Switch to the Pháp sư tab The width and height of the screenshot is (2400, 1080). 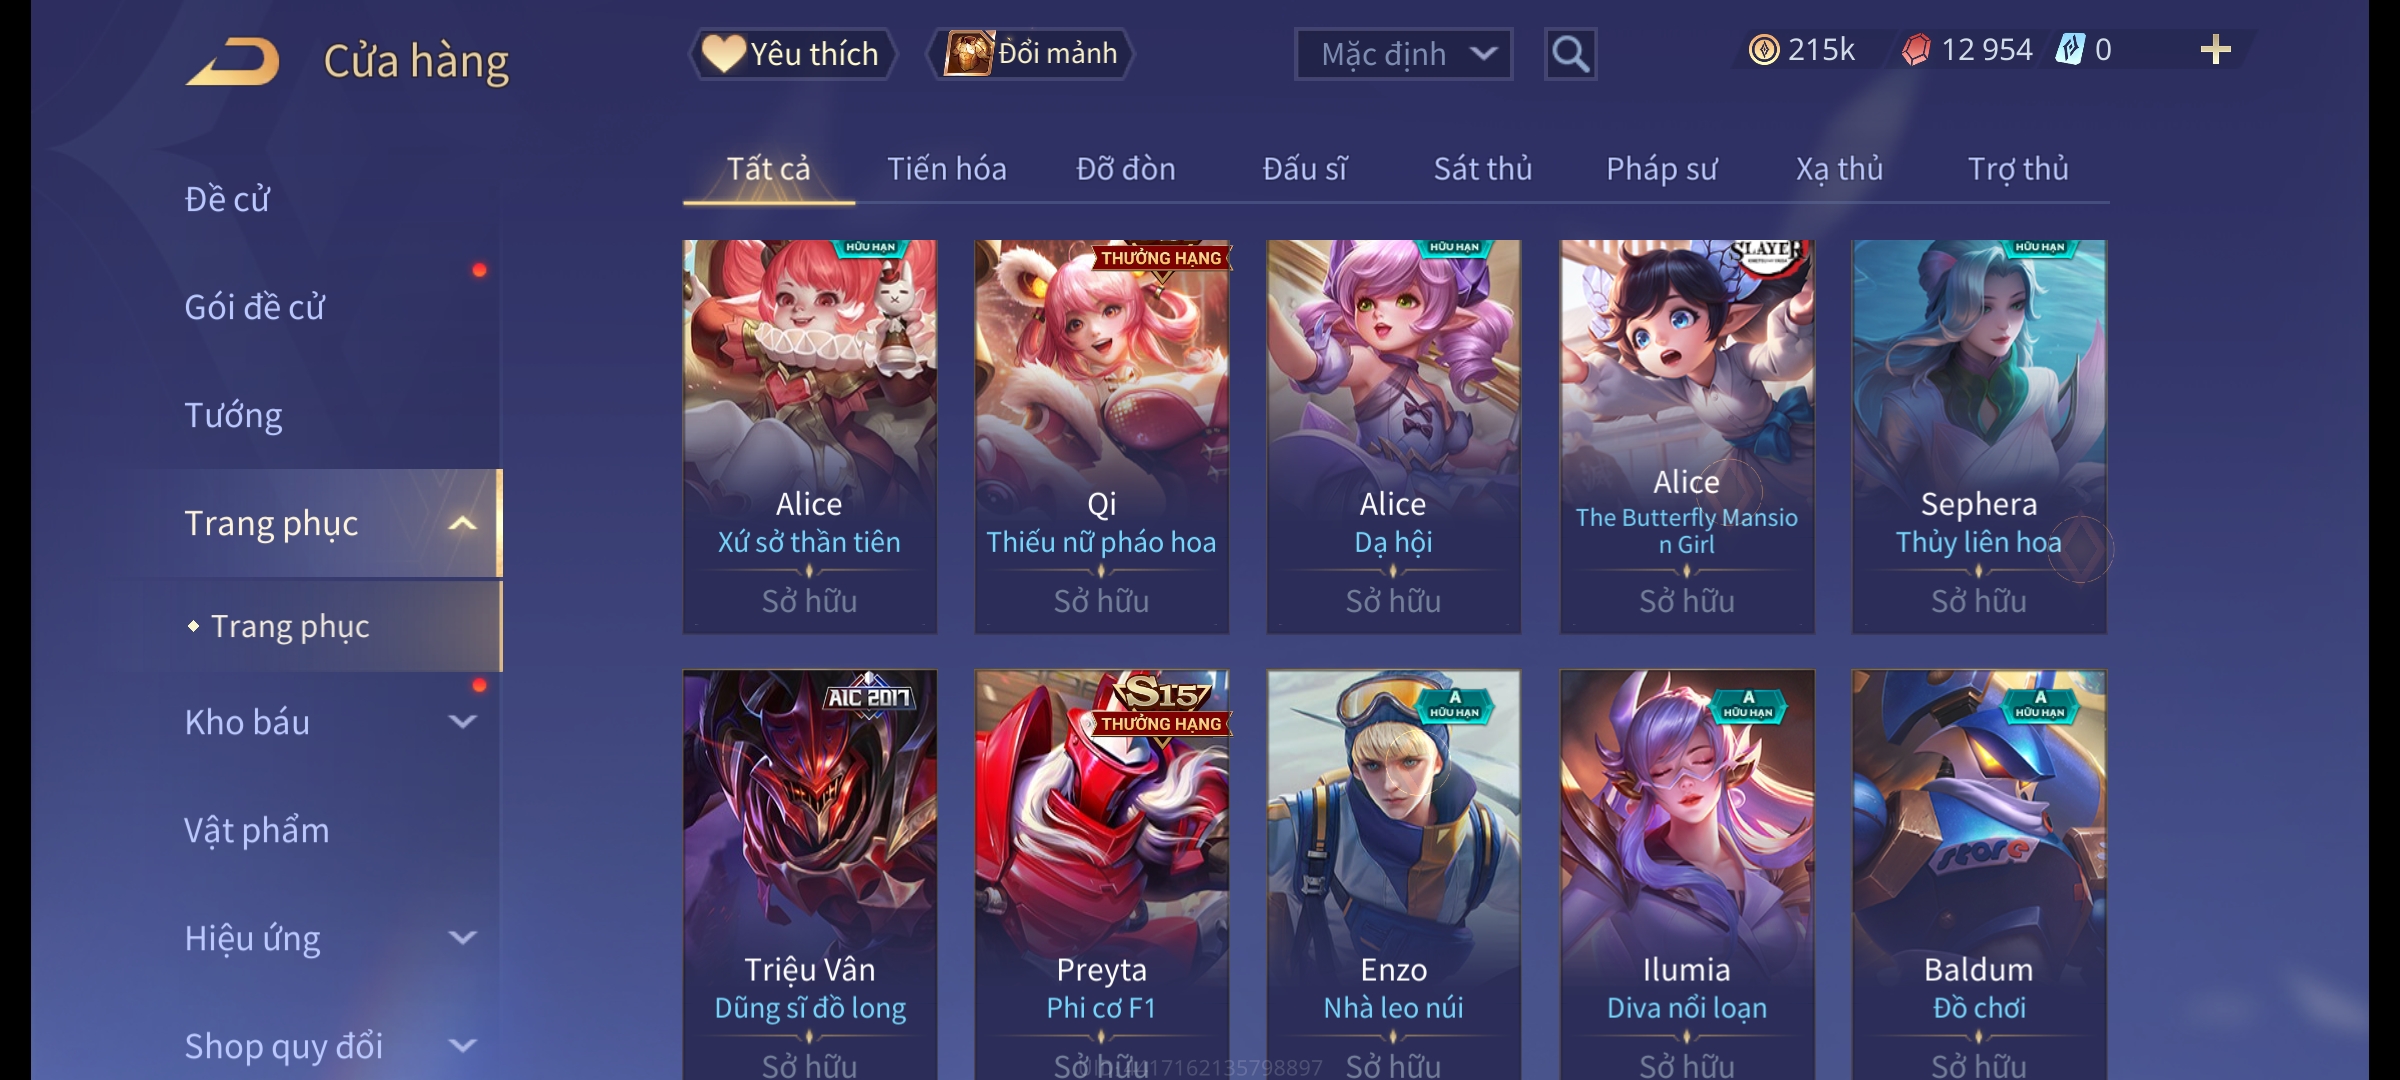(x=1661, y=169)
